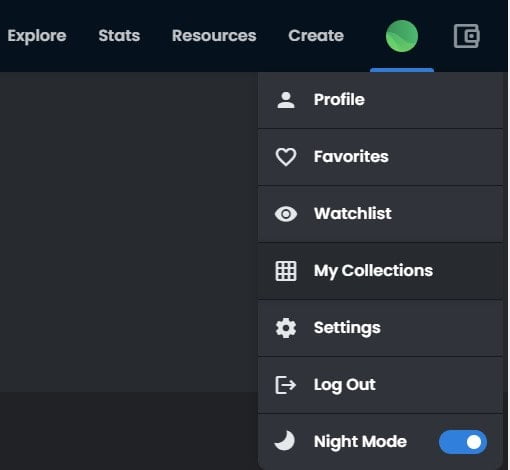Toggle the Night Mode switch off
The width and height of the screenshot is (510, 470).
(463, 442)
